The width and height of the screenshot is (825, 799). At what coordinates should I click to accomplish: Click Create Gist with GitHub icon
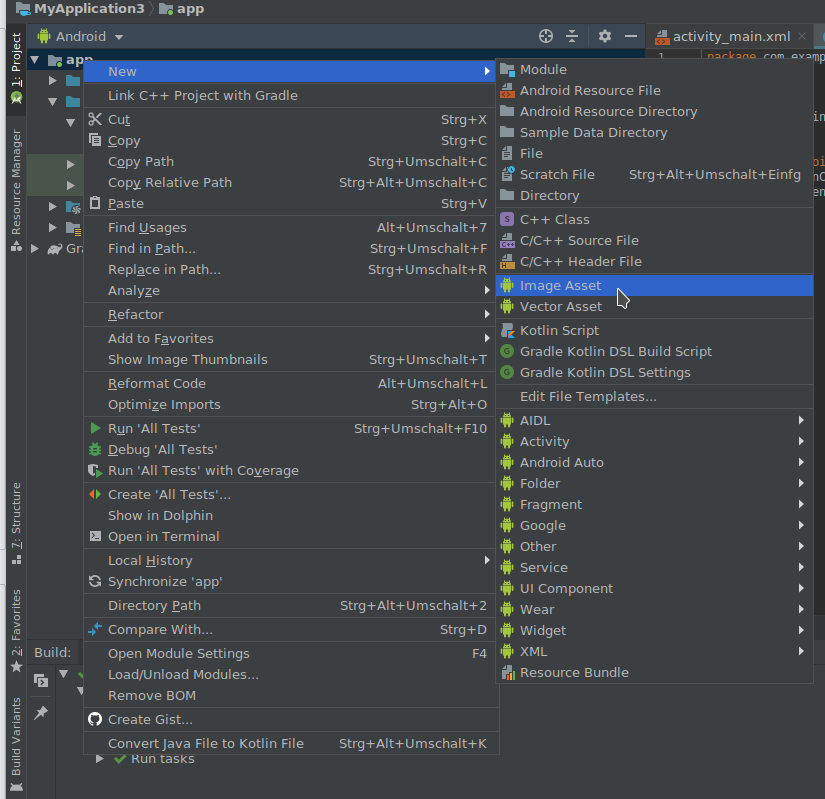click(150, 720)
